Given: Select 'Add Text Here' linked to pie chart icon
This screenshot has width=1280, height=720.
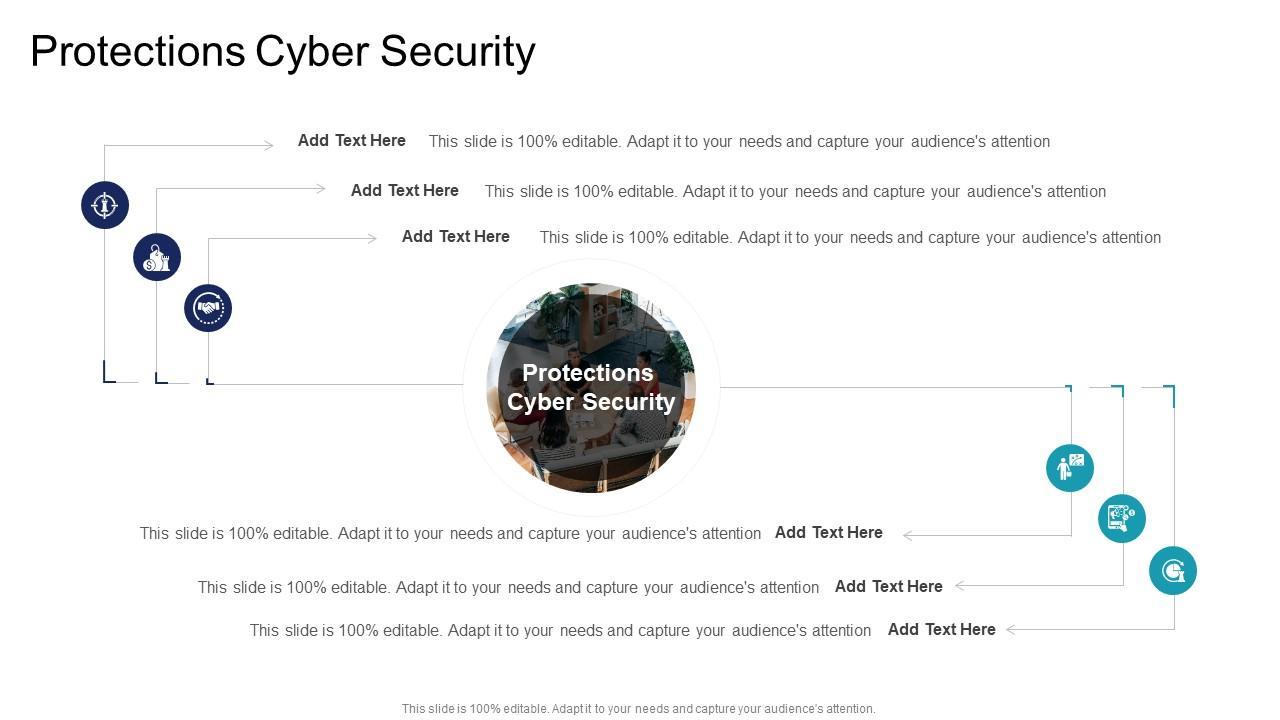Looking at the screenshot, I should 942,630.
